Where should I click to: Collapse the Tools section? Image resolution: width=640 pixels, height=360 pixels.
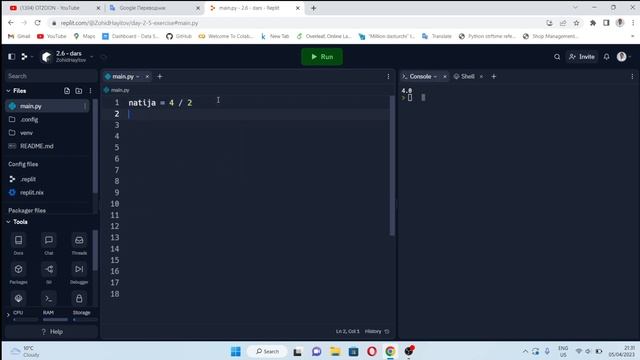pos(8,222)
